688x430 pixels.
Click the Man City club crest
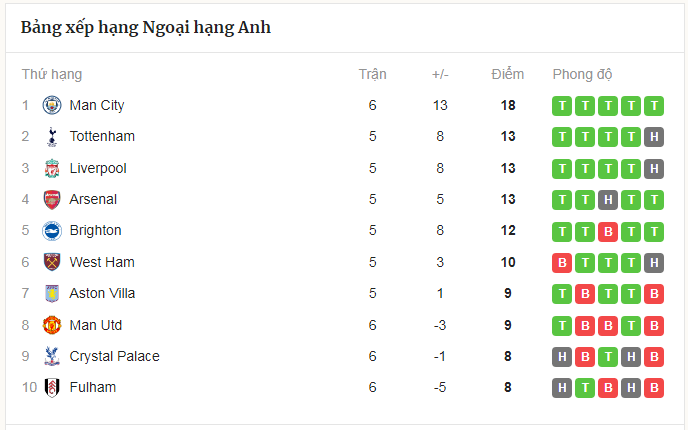52,105
